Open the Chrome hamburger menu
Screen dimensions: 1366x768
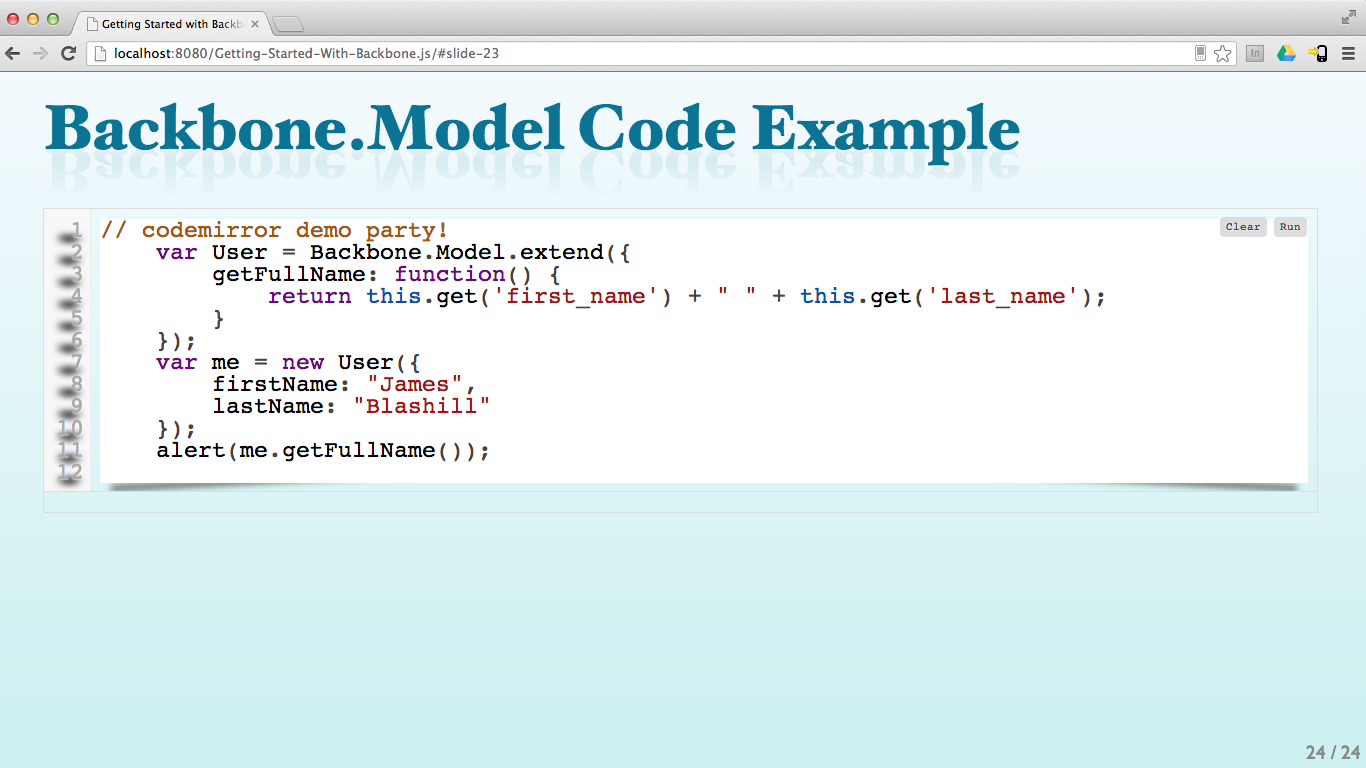coord(1348,54)
